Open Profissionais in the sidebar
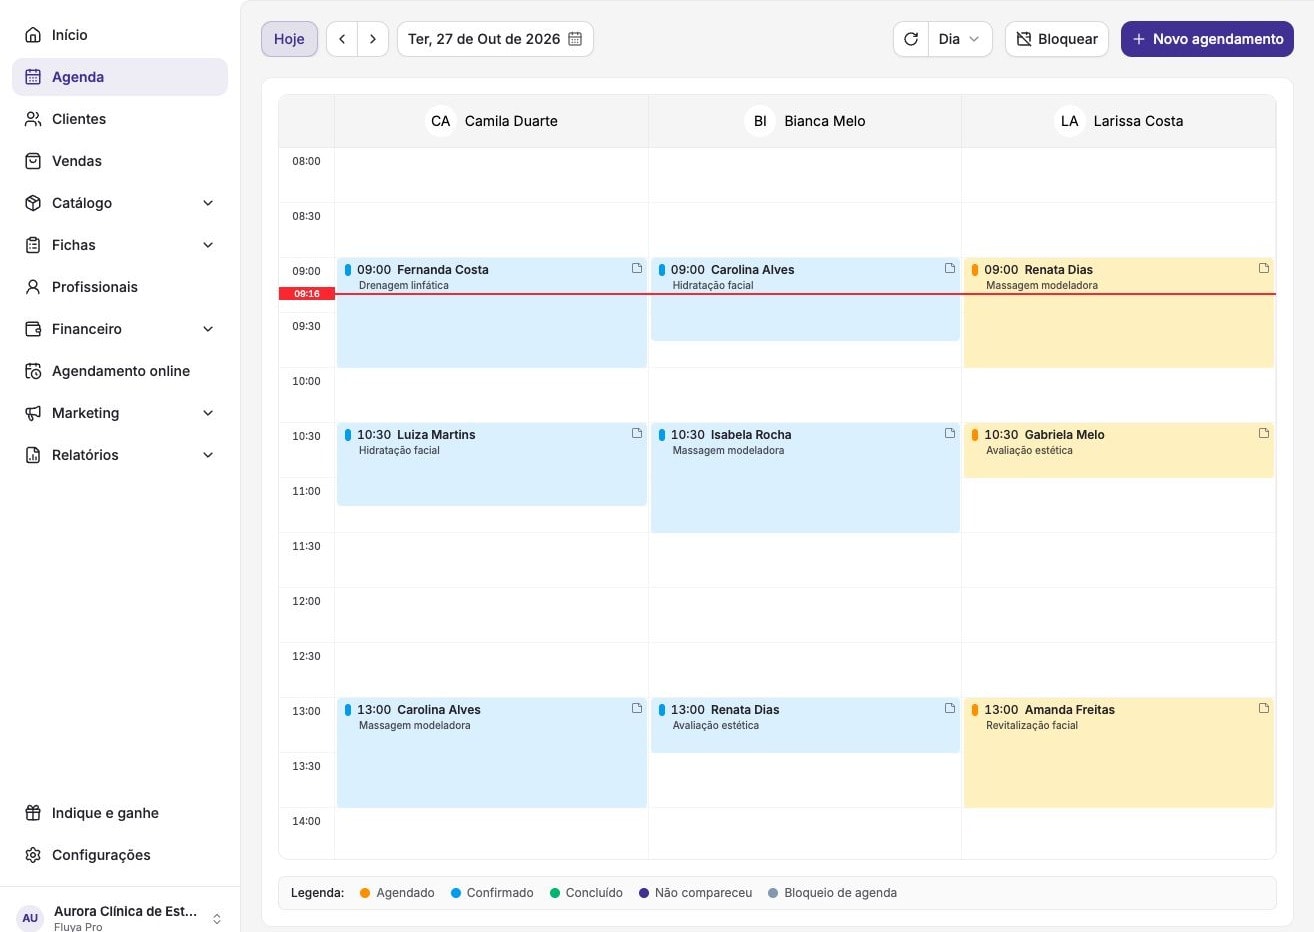This screenshot has width=1314, height=932. (120, 287)
